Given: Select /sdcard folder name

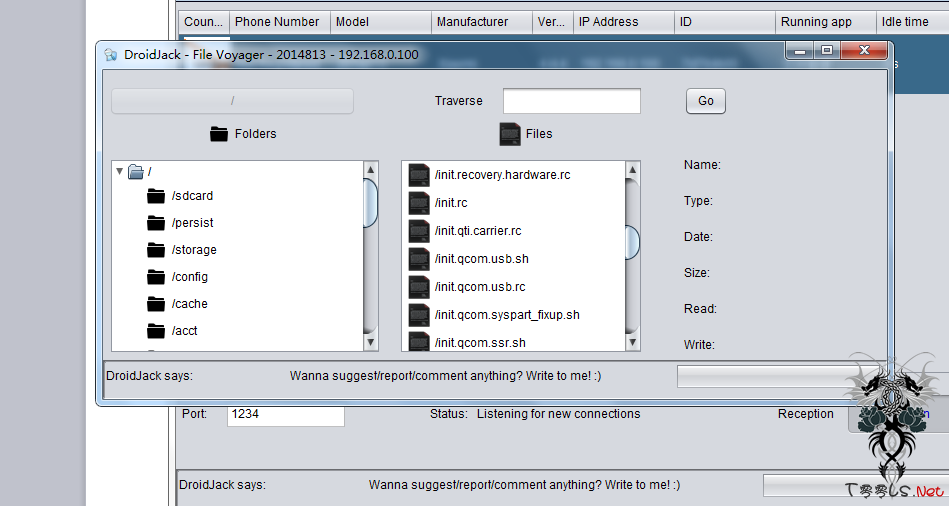Looking at the screenshot, I should 192,196.
